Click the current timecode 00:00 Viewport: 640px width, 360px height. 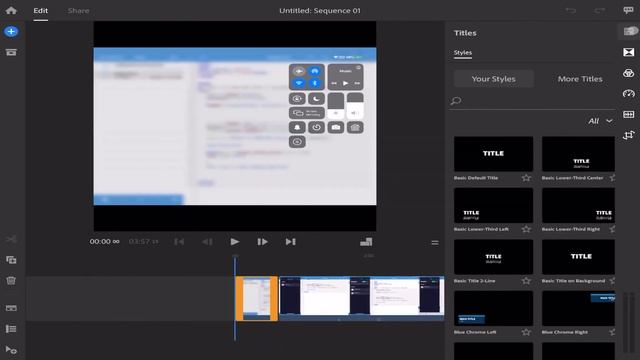104,242
